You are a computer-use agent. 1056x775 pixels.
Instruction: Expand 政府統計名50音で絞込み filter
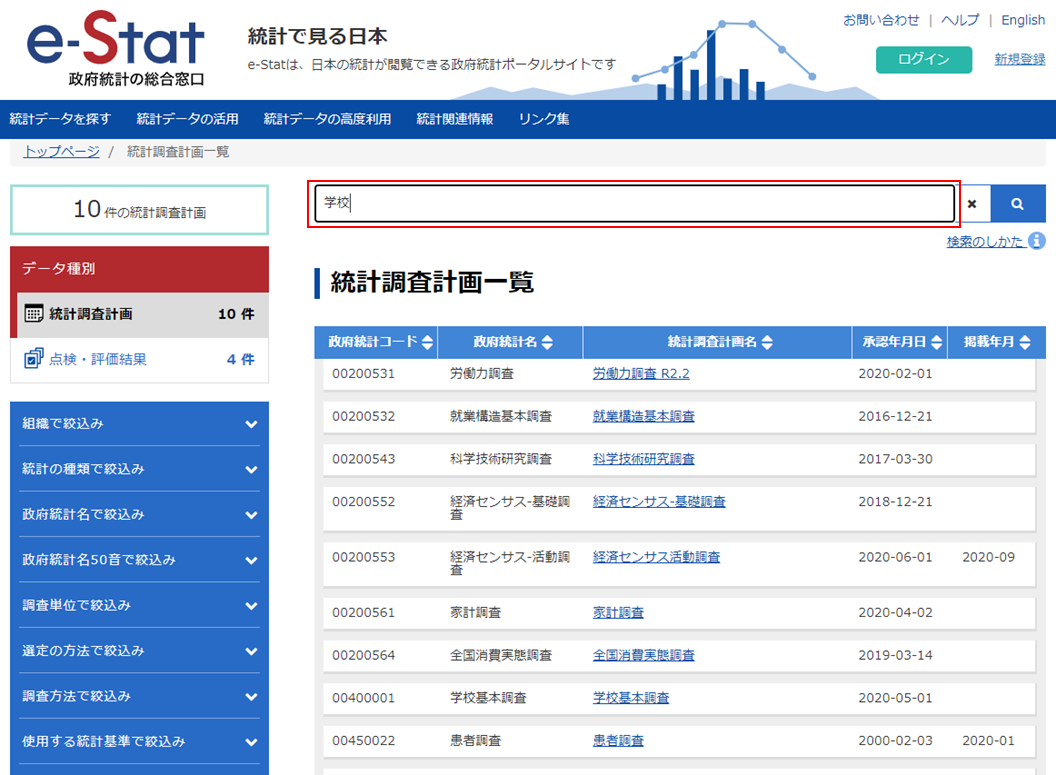139,560
